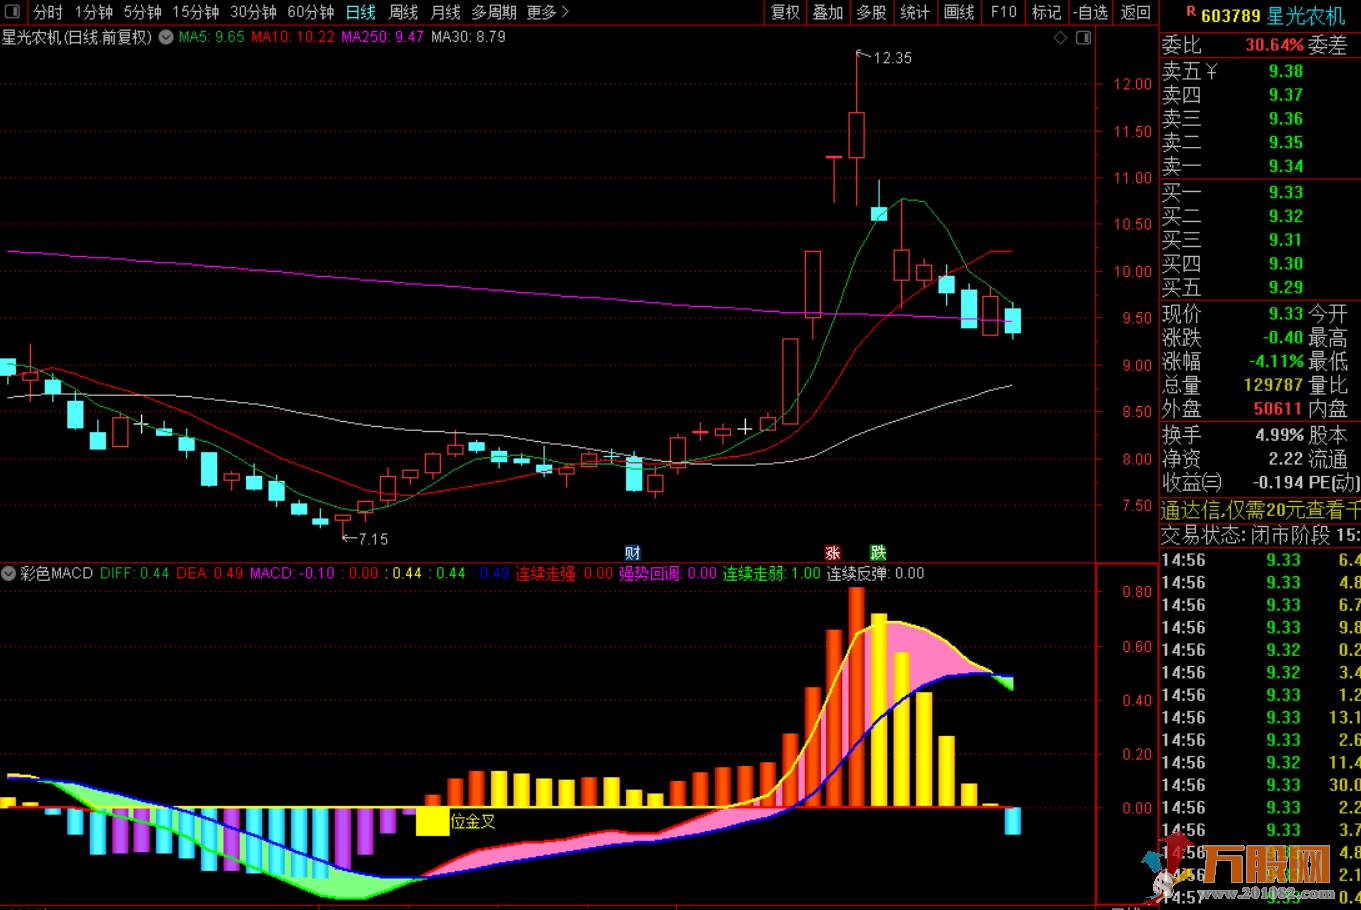Click the 7.15 low price label
The height and width of the screenshot is (910, 1361).
tap(373, 539)
